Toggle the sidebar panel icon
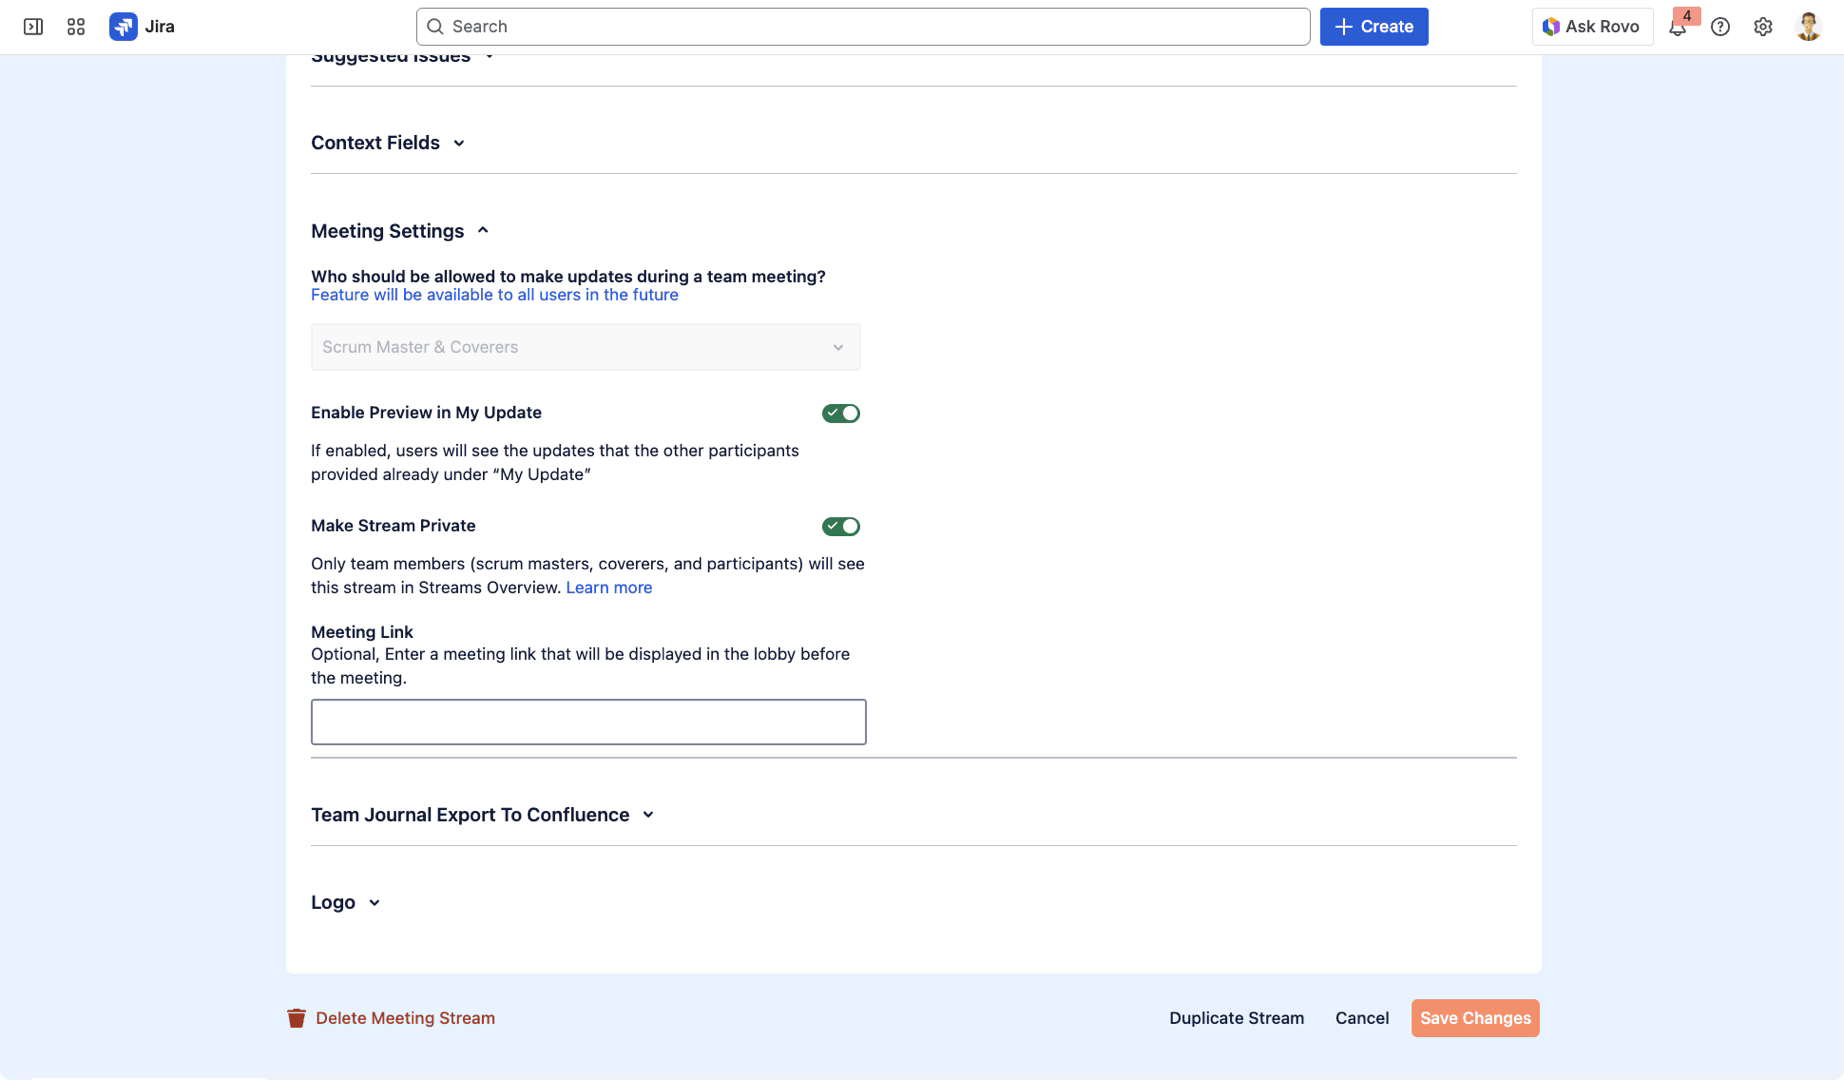The image size is (1844, 1080). point(33,27)
